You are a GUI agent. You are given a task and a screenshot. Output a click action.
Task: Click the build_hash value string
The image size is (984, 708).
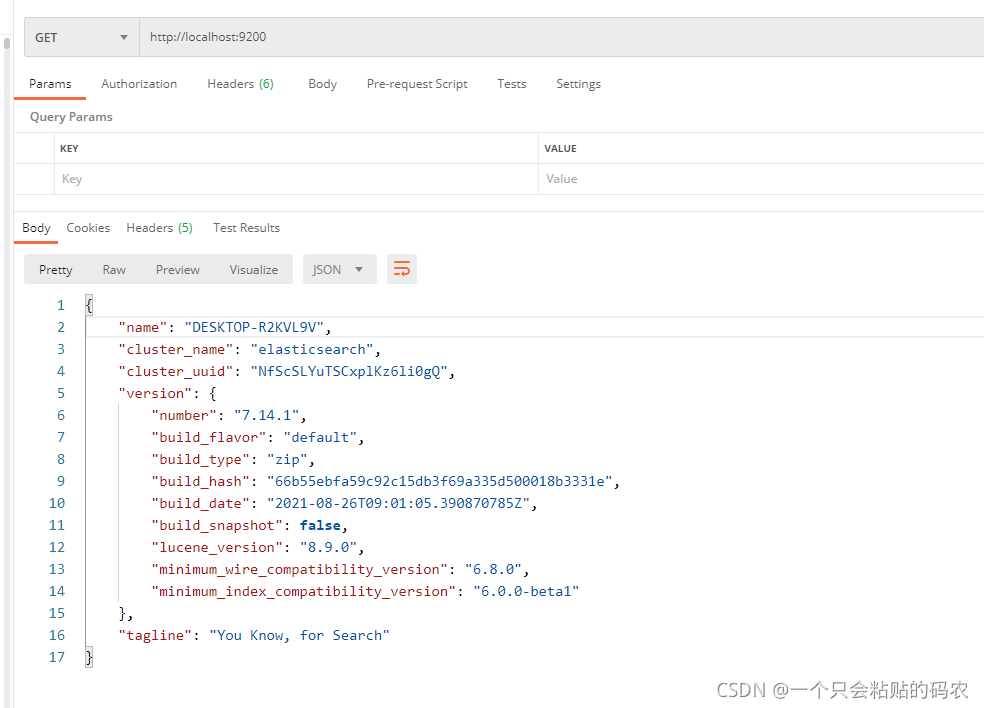440,481
